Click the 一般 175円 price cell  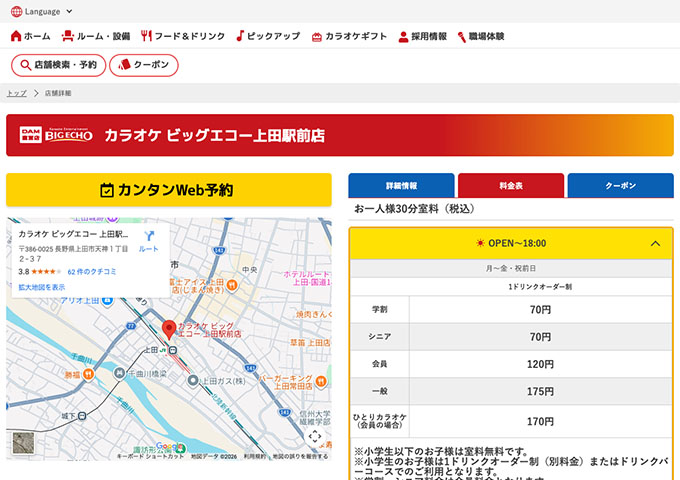pos(540,392)
